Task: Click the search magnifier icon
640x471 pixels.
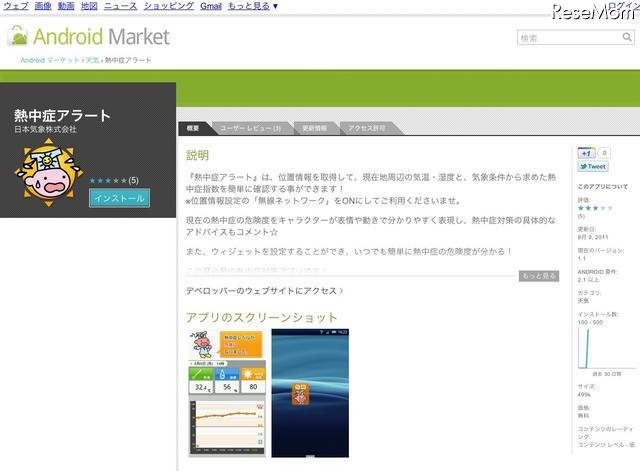Action: (x=627, y=38)
